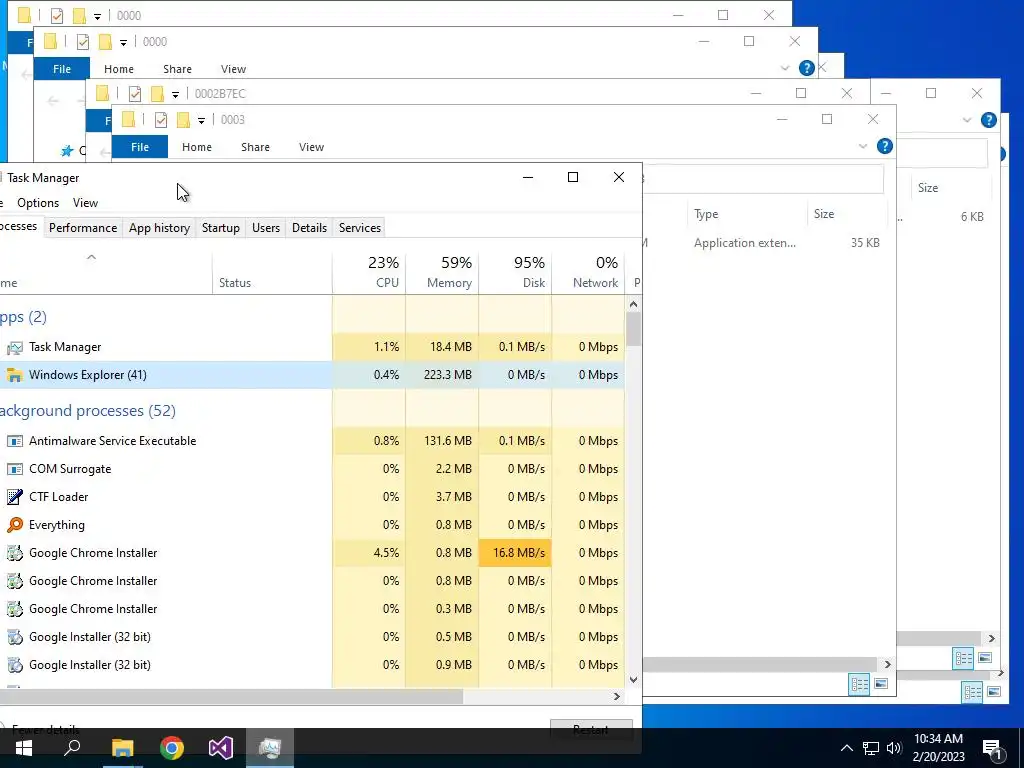Open the network icon in the system tray
The width and height of the screenshot is (1024, 768).
coord(871,748)
